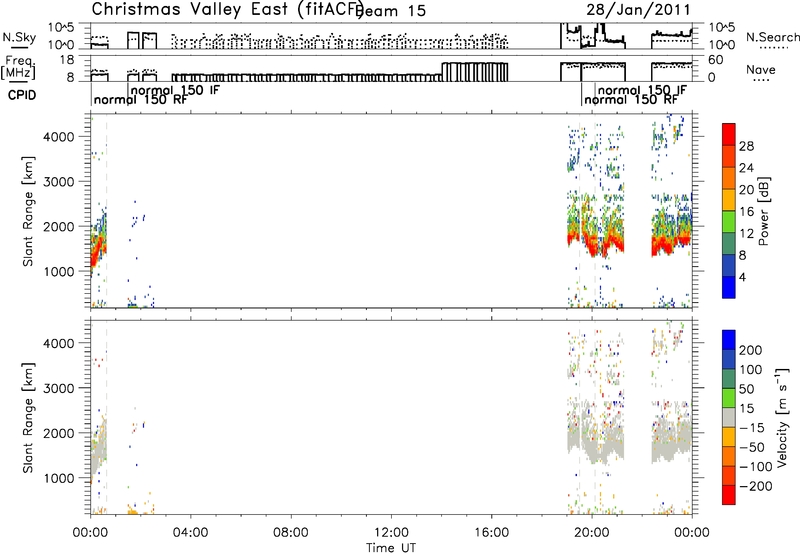Click the '20:00' time tick label

tap(592, 533)
